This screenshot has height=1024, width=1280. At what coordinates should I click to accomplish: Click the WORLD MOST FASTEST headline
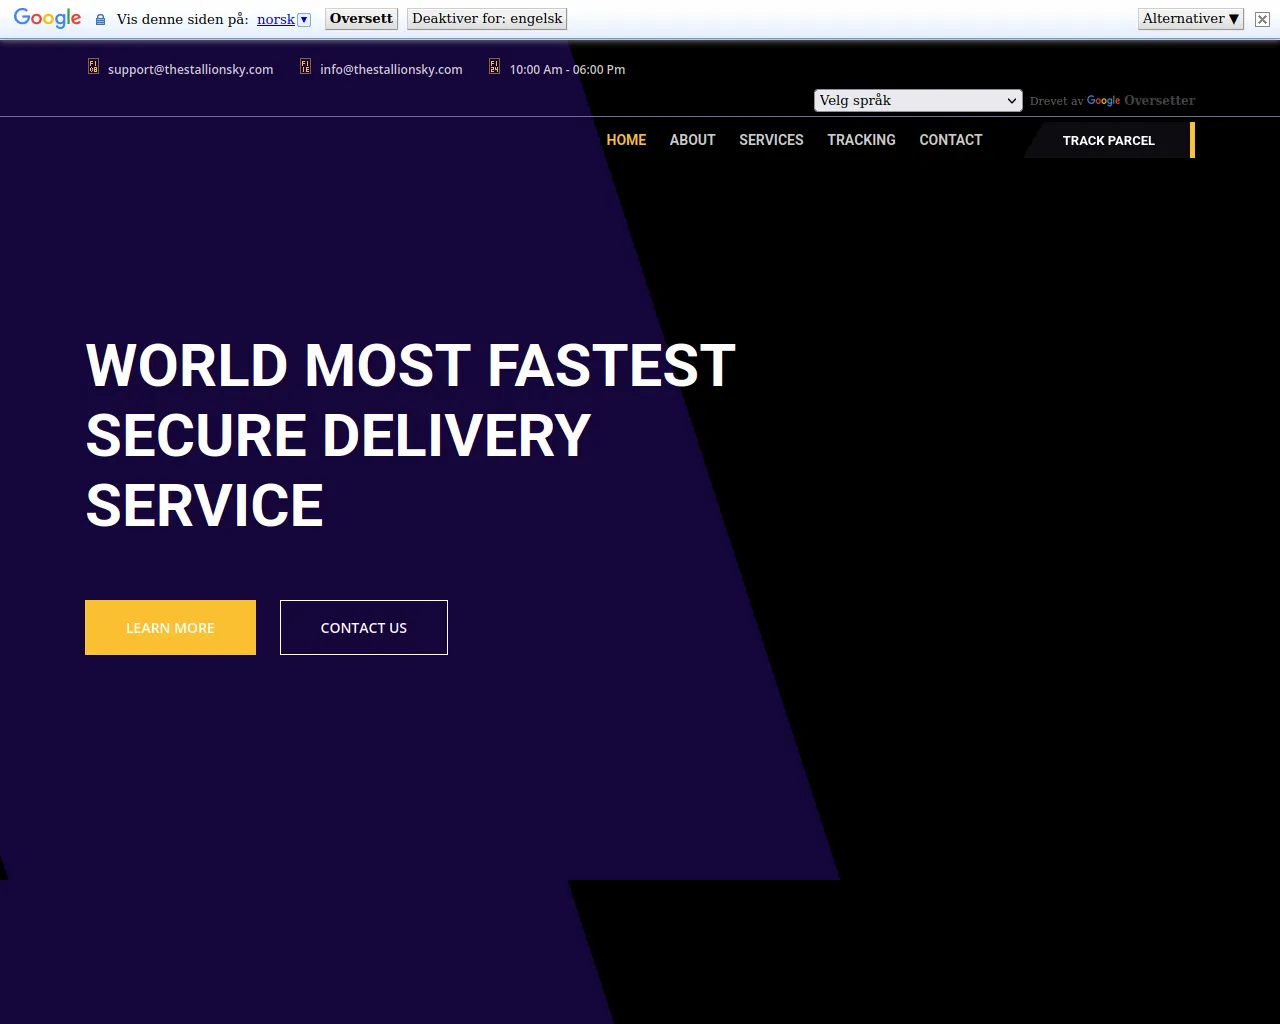[410, 365]
